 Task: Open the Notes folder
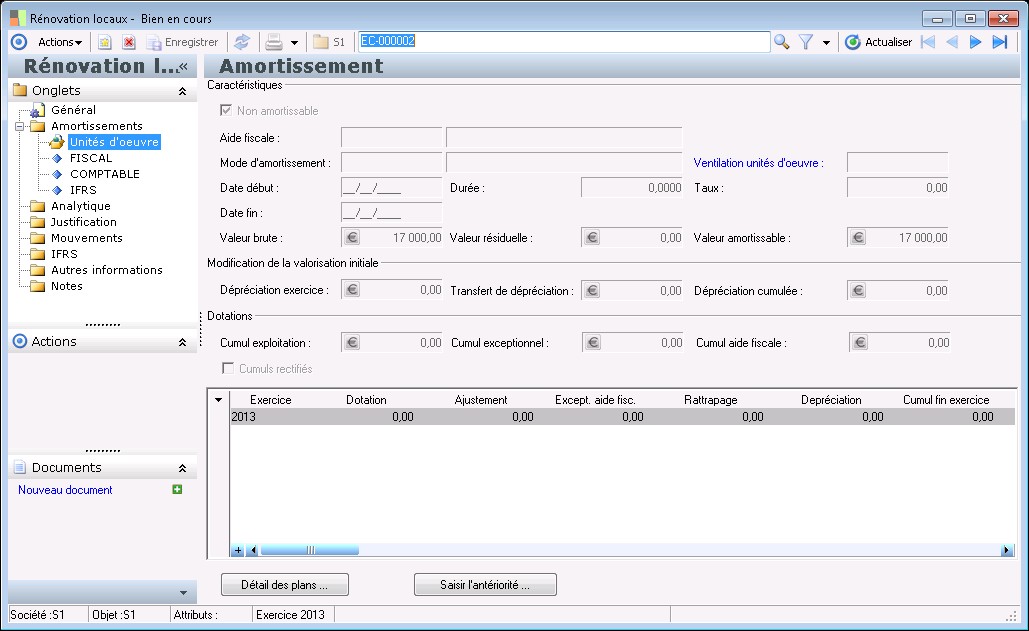[66, 286]
